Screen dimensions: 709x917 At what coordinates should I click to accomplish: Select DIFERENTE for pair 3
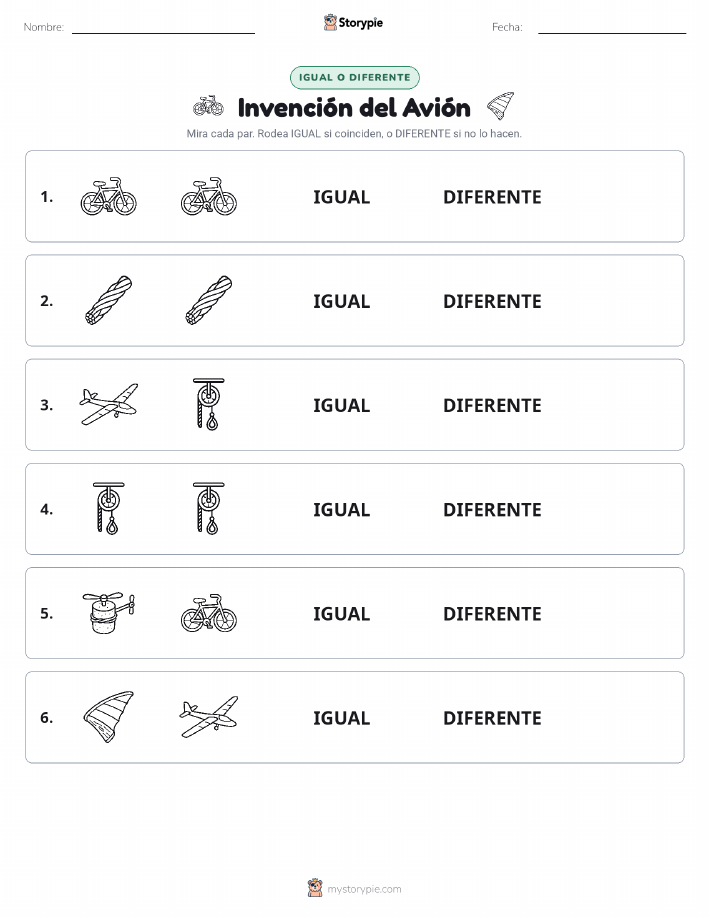(x=492, y=405)
